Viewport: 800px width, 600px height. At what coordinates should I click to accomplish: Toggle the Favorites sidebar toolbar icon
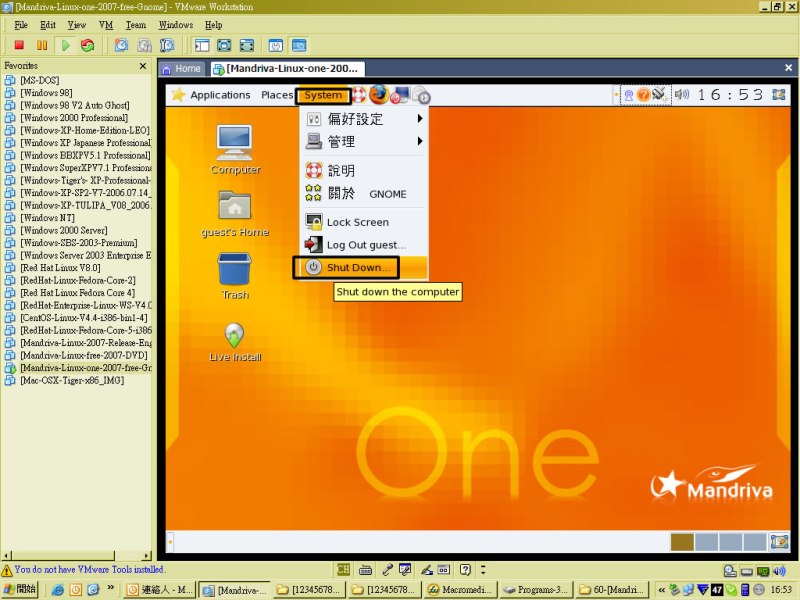[x=202, y=45]
